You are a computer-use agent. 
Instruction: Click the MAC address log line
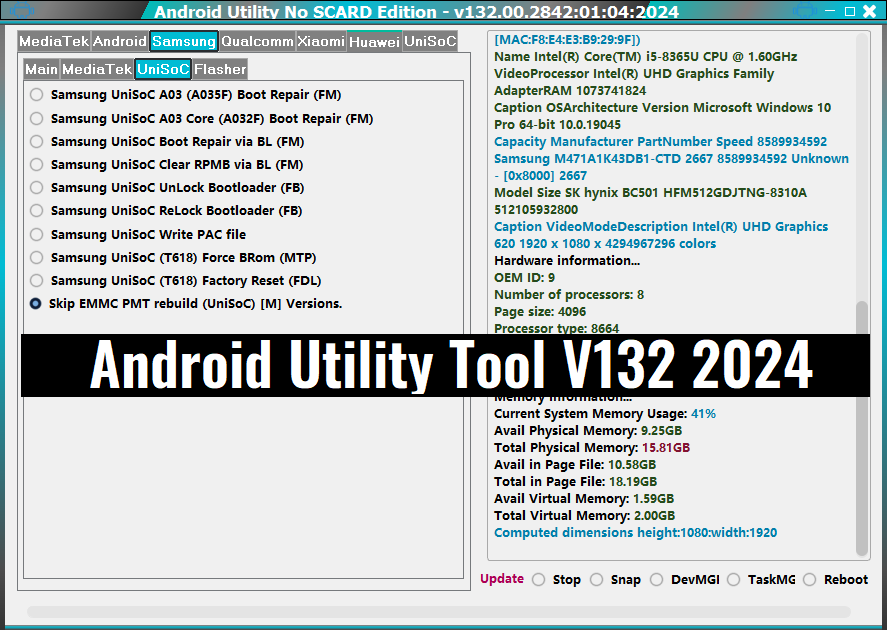[567, 40]
